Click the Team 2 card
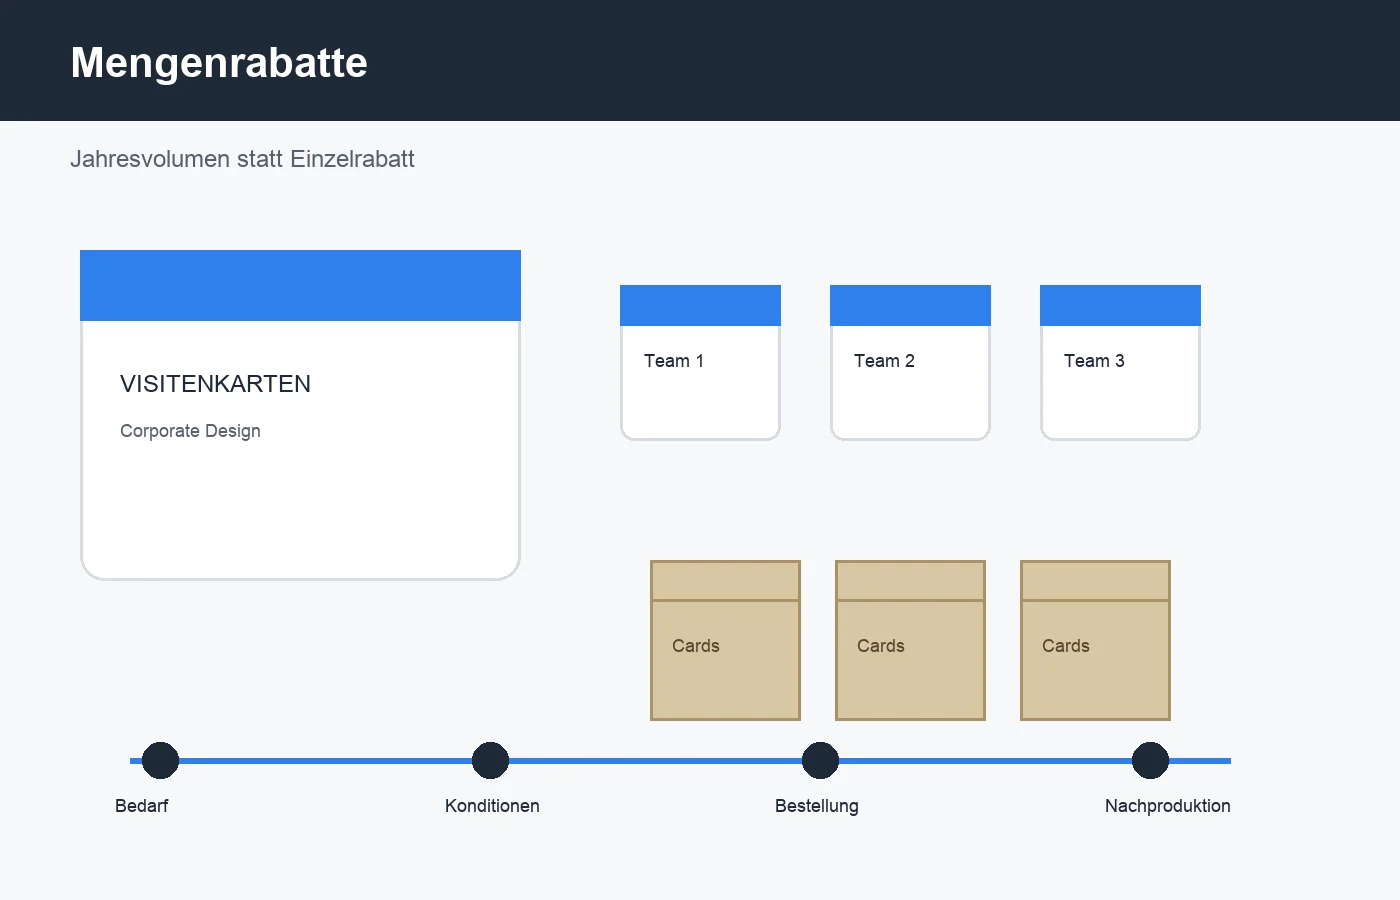The height and width of the screenshot is (900, 1400). click(910, 362)
